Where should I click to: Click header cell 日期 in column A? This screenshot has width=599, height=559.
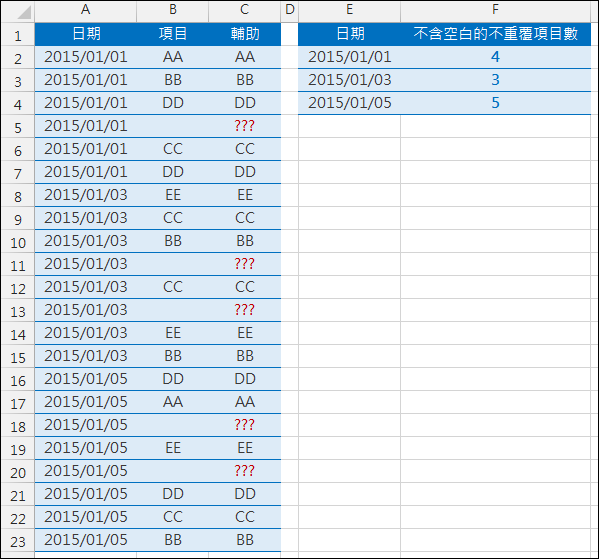pos(86,34)
